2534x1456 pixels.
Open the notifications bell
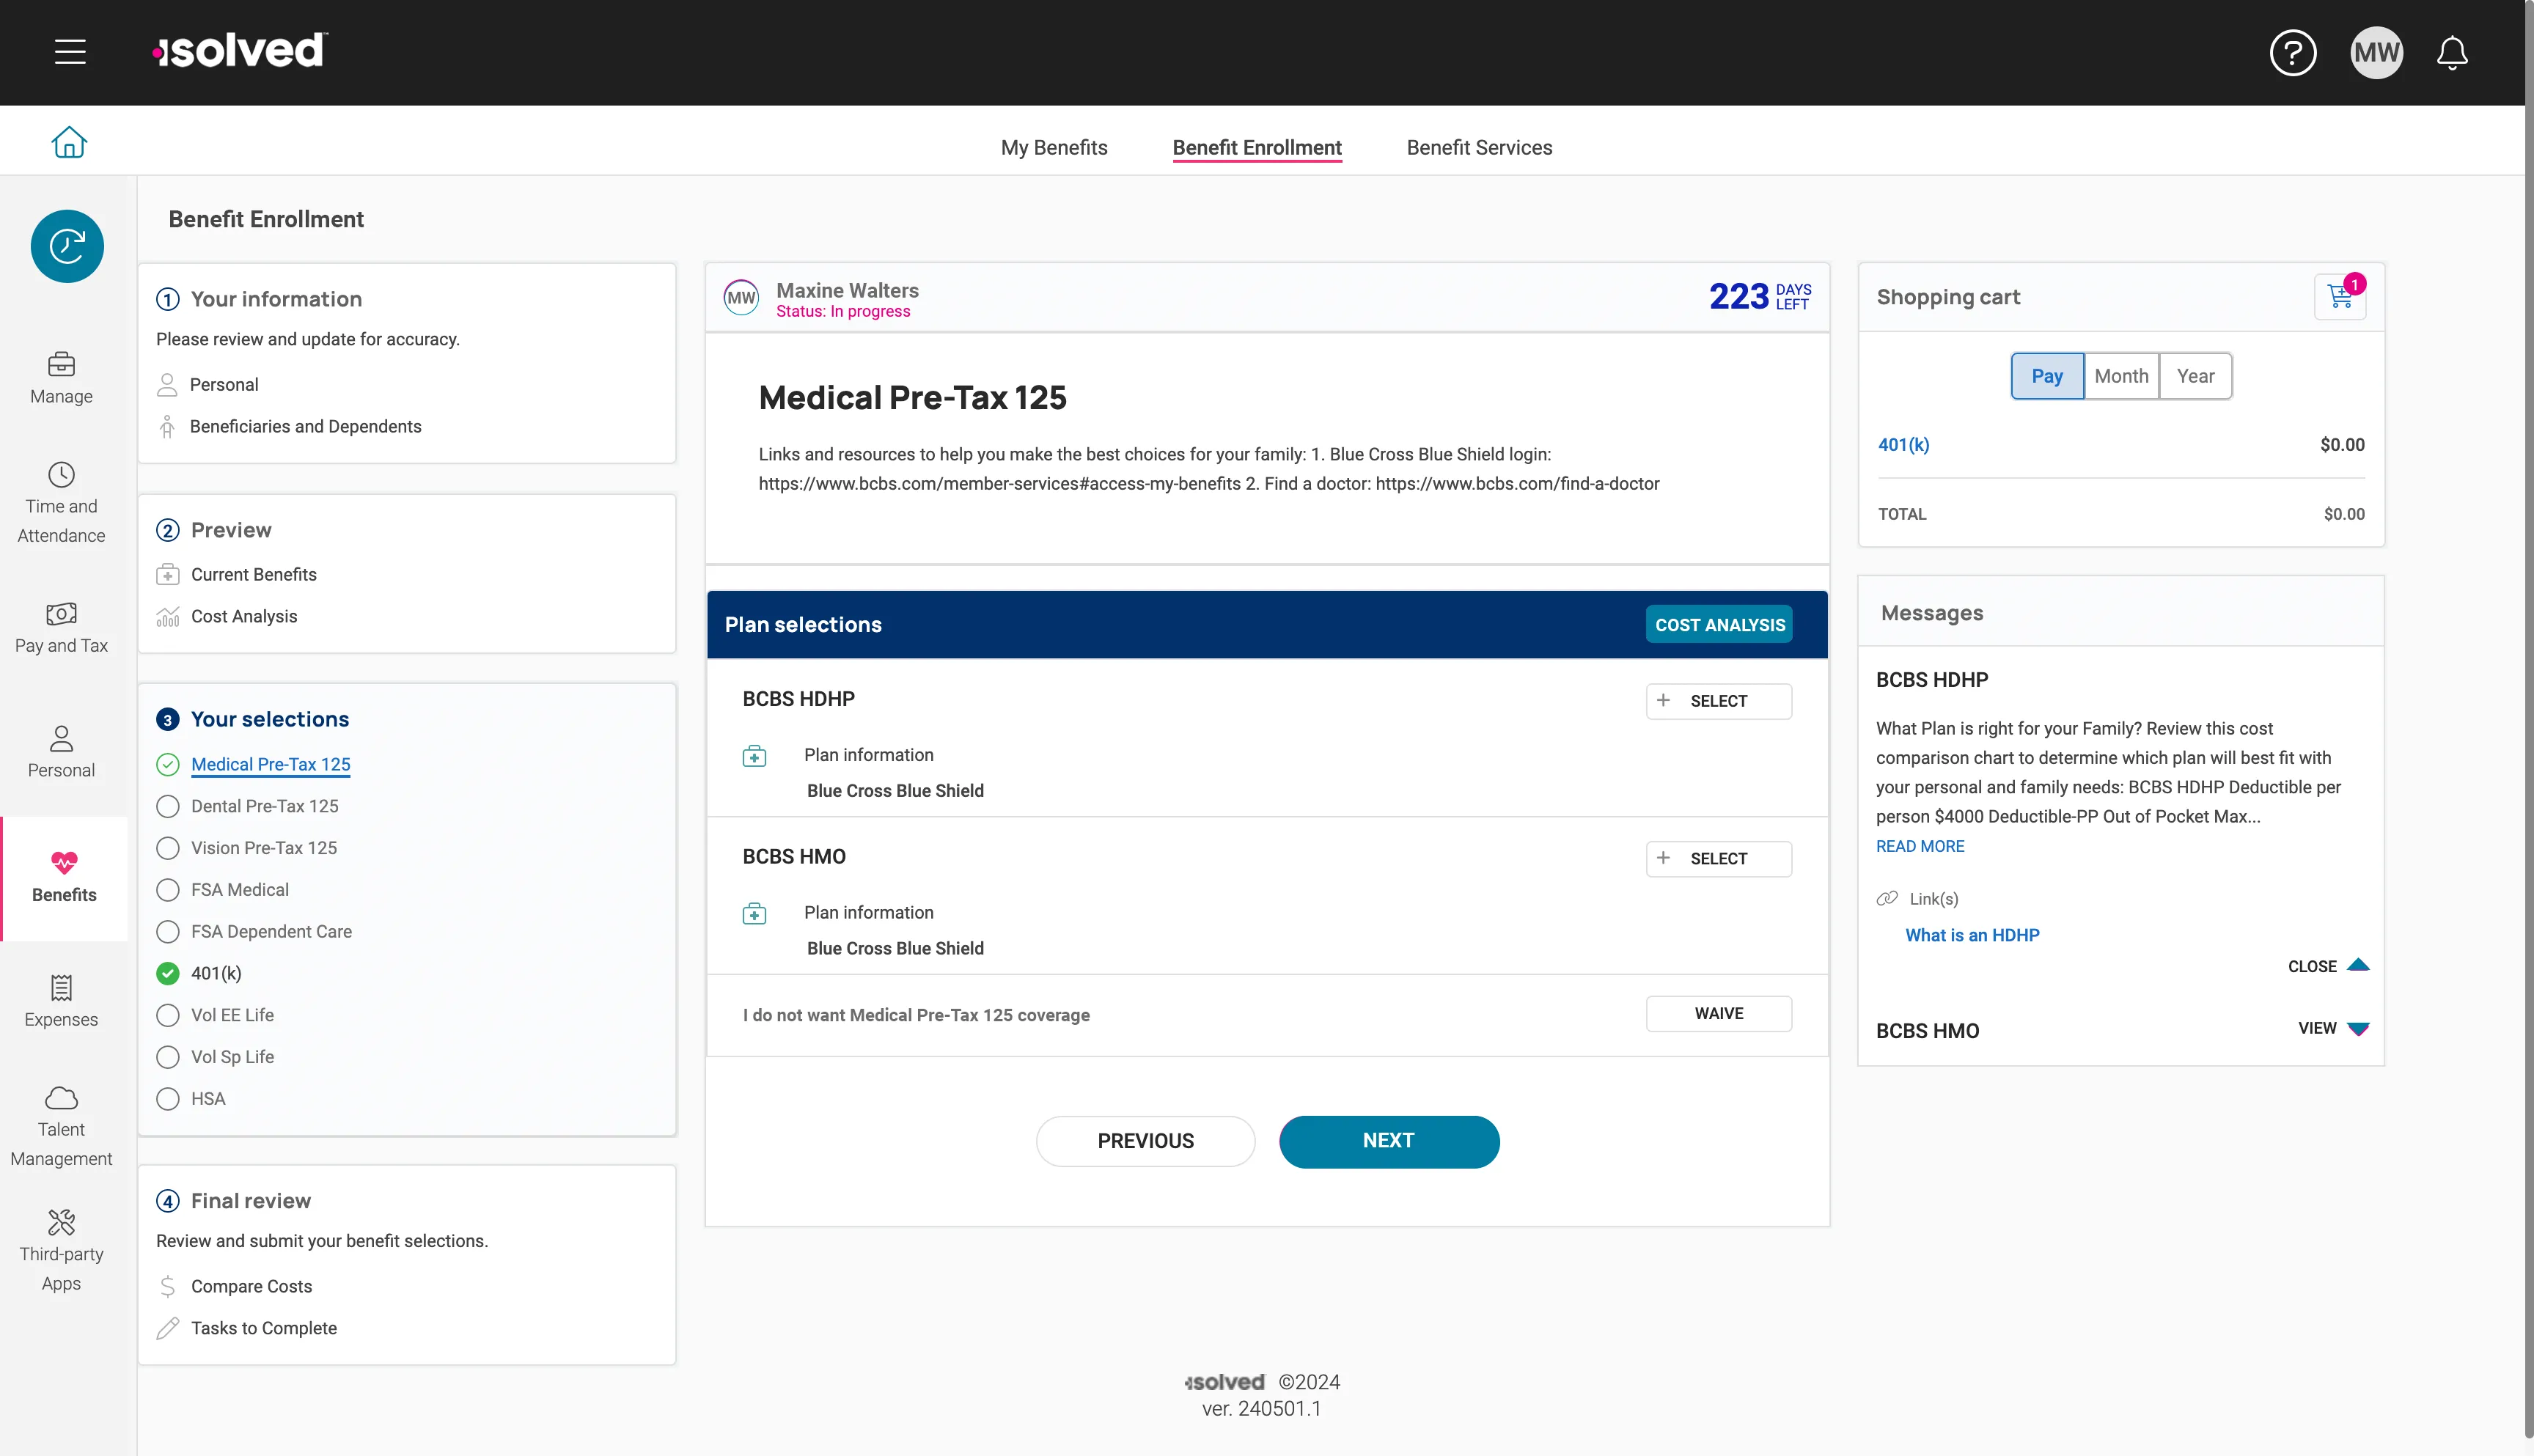[x=2452, y=52]
